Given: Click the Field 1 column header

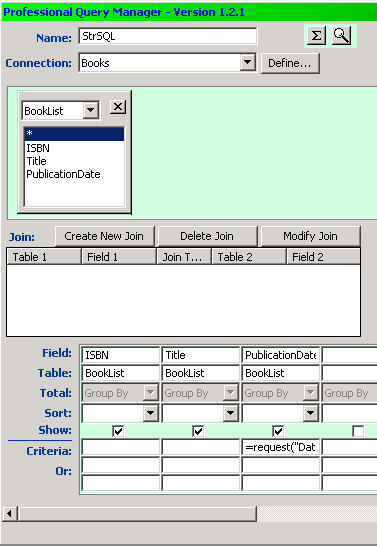Looking at the screenshot, I should pyautogui.click(x=119, y=257).
